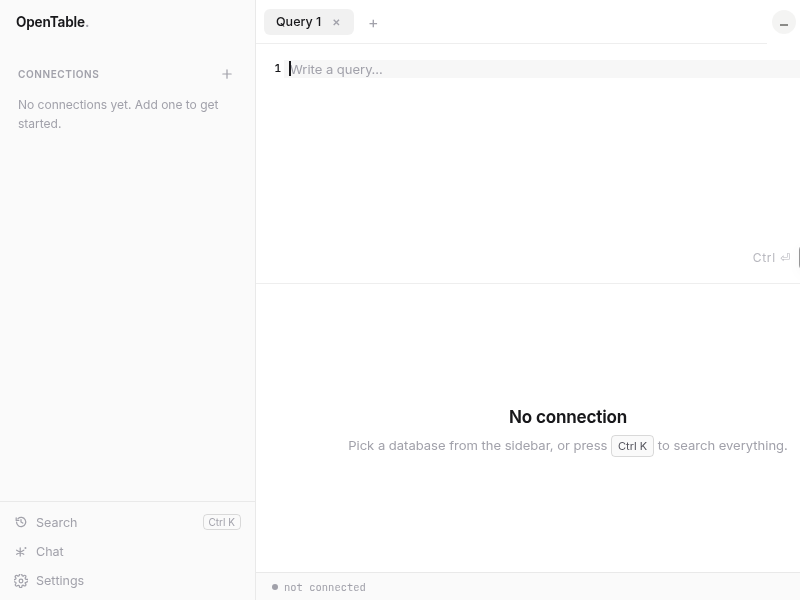This screenshot has width=800, height=600.
Task: Click the Settings gear icon
Action: (21, 581)
